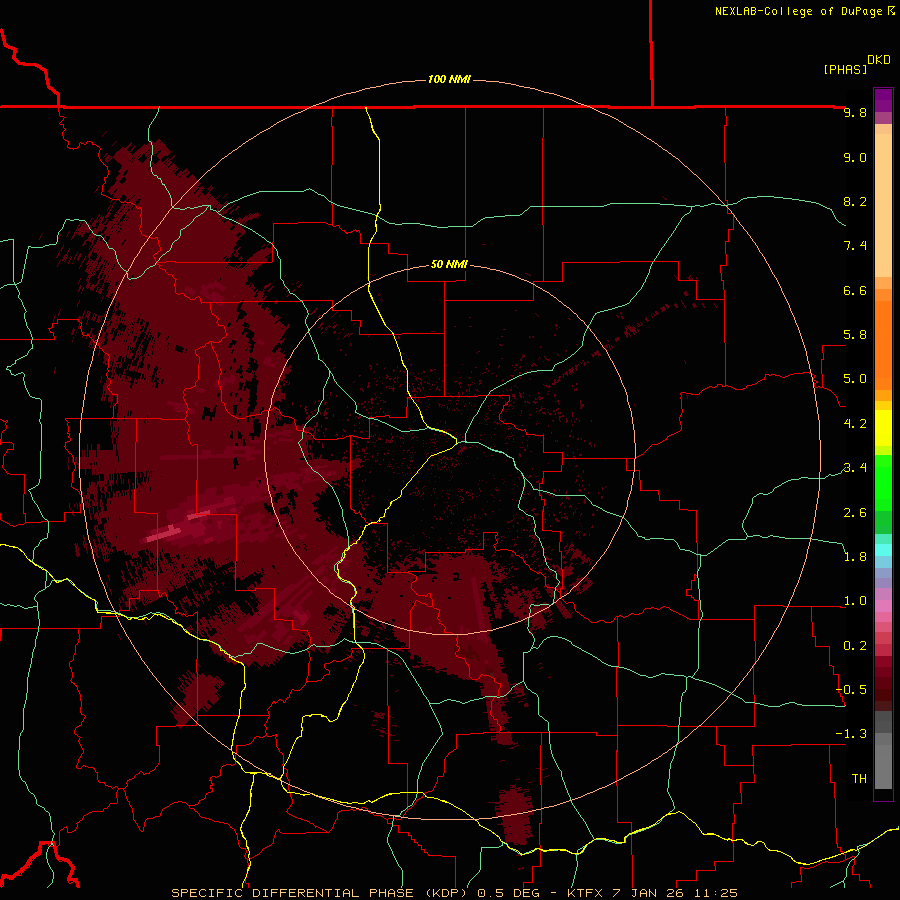Click the 7.4 scale value
Viewport: 900px width, 900px height.
(x=855, y=246)
